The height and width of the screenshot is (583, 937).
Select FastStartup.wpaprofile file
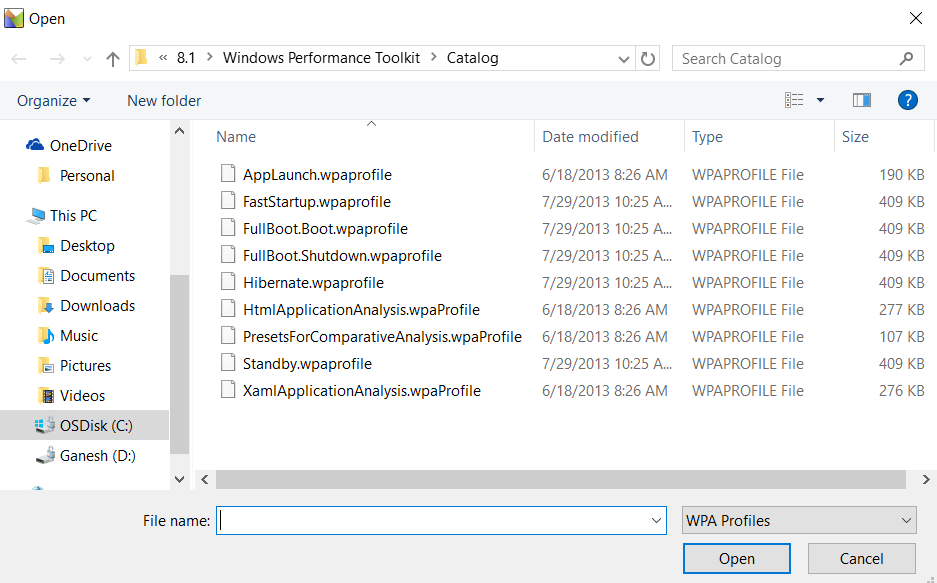coord(317,201)
